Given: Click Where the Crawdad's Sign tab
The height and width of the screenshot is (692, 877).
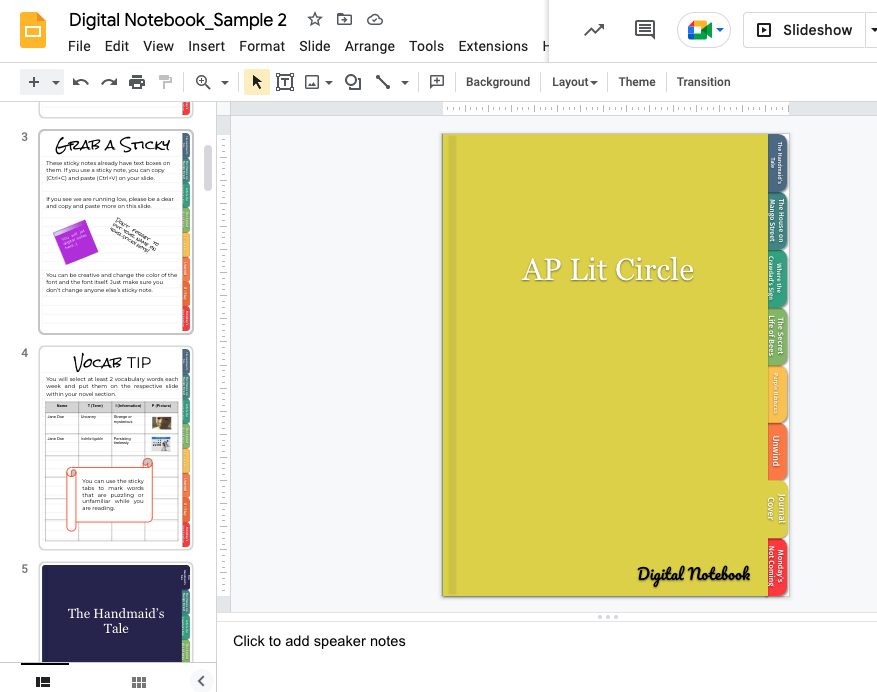Looking at the screenshot, I should point(777,278).
